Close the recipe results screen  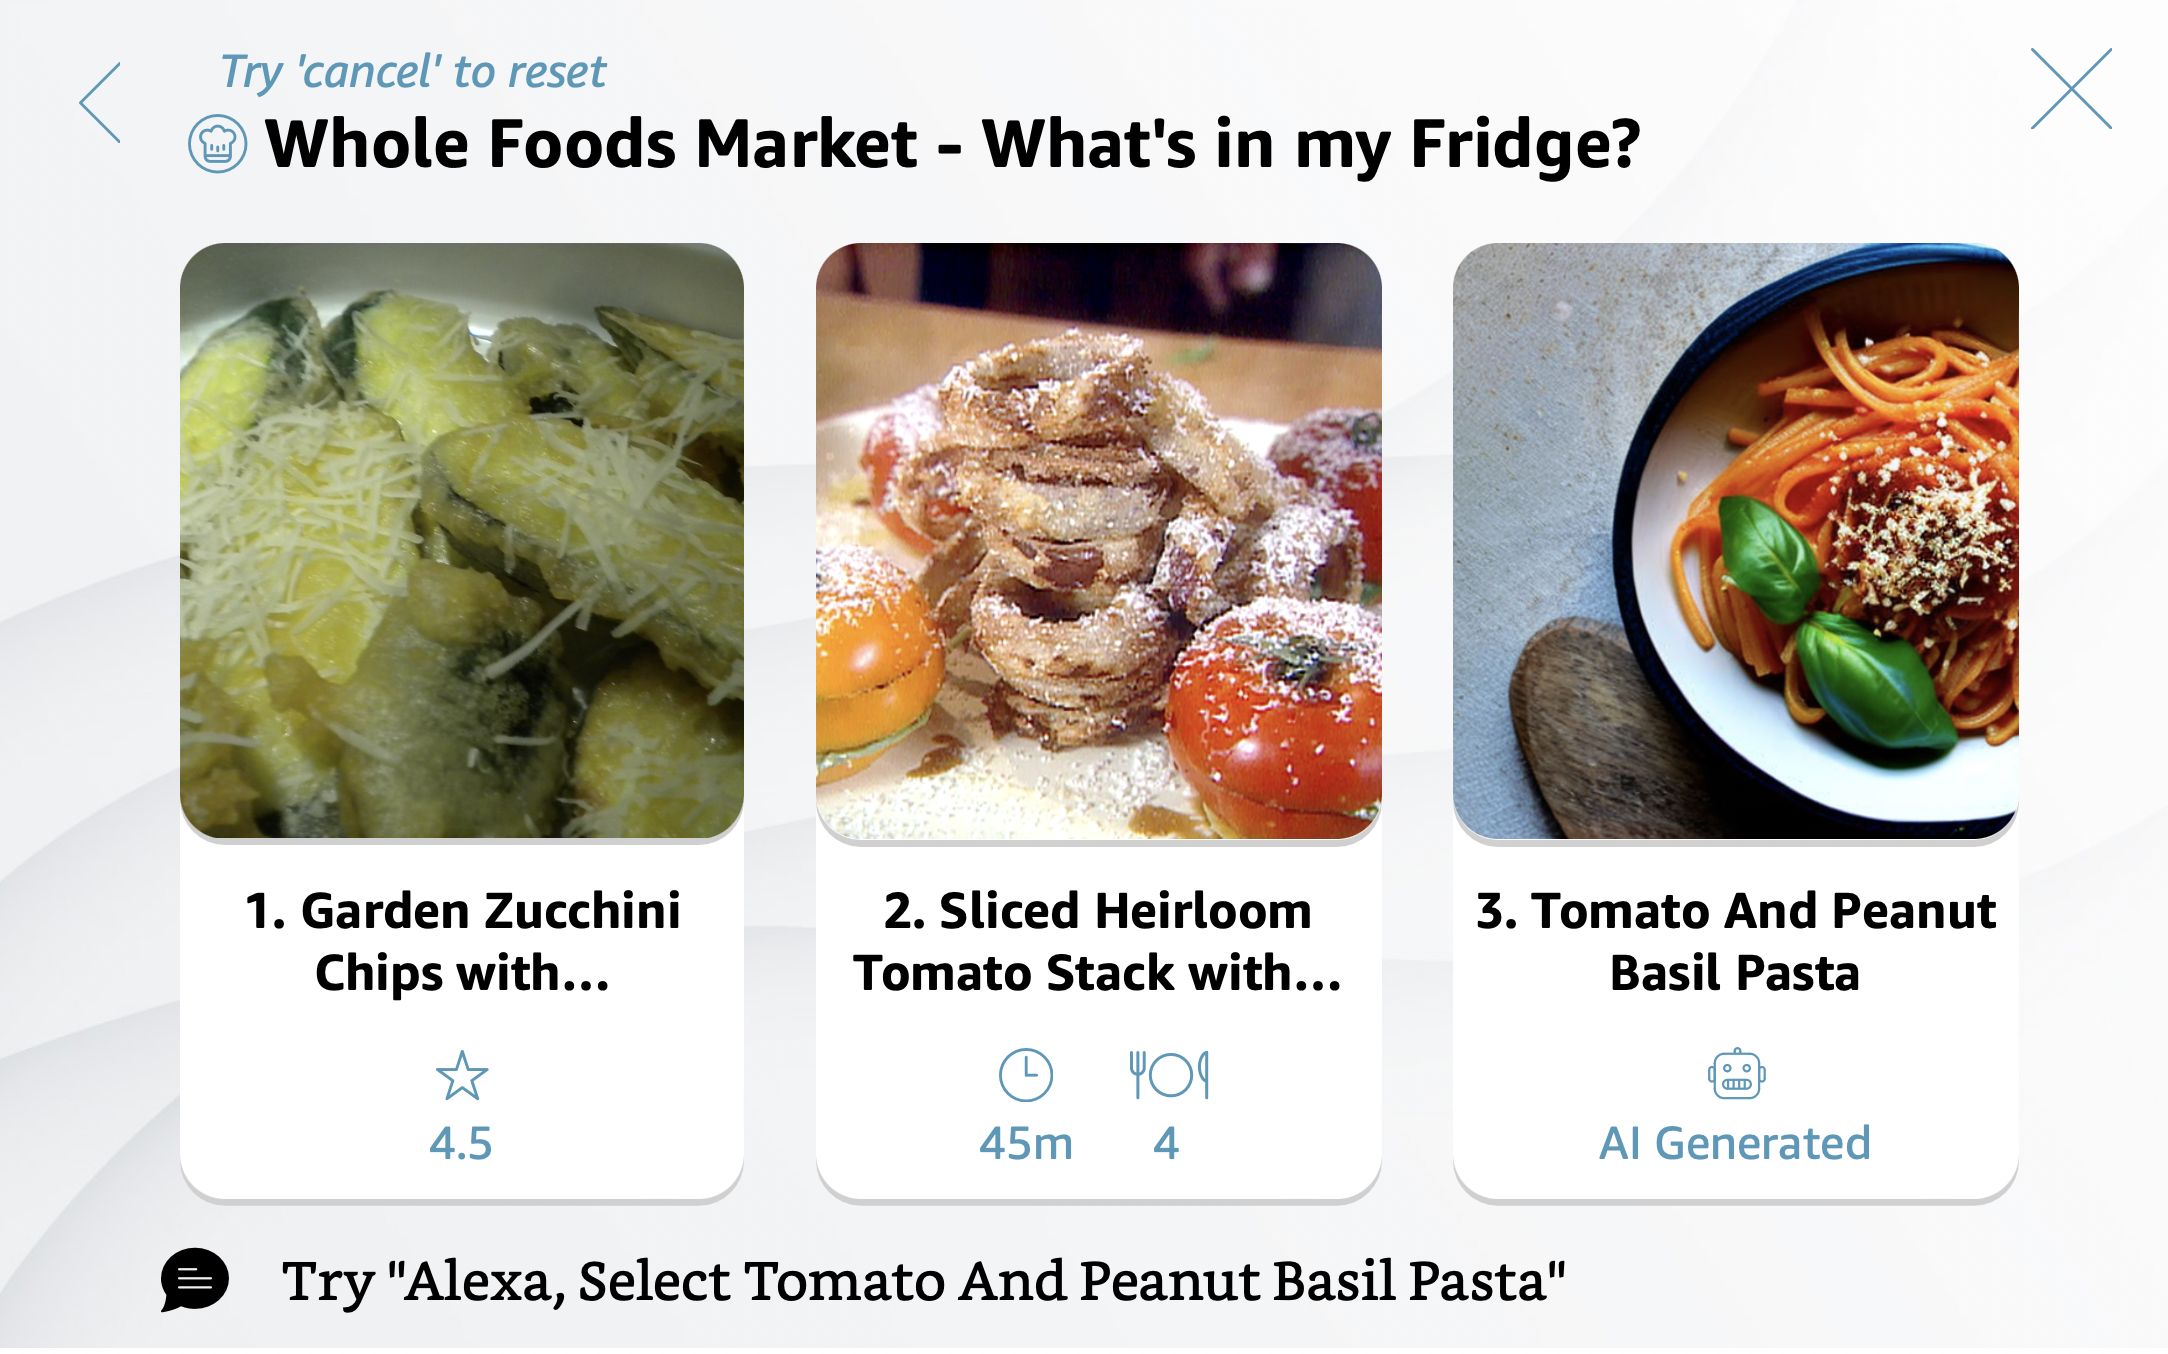[2070, 89]
